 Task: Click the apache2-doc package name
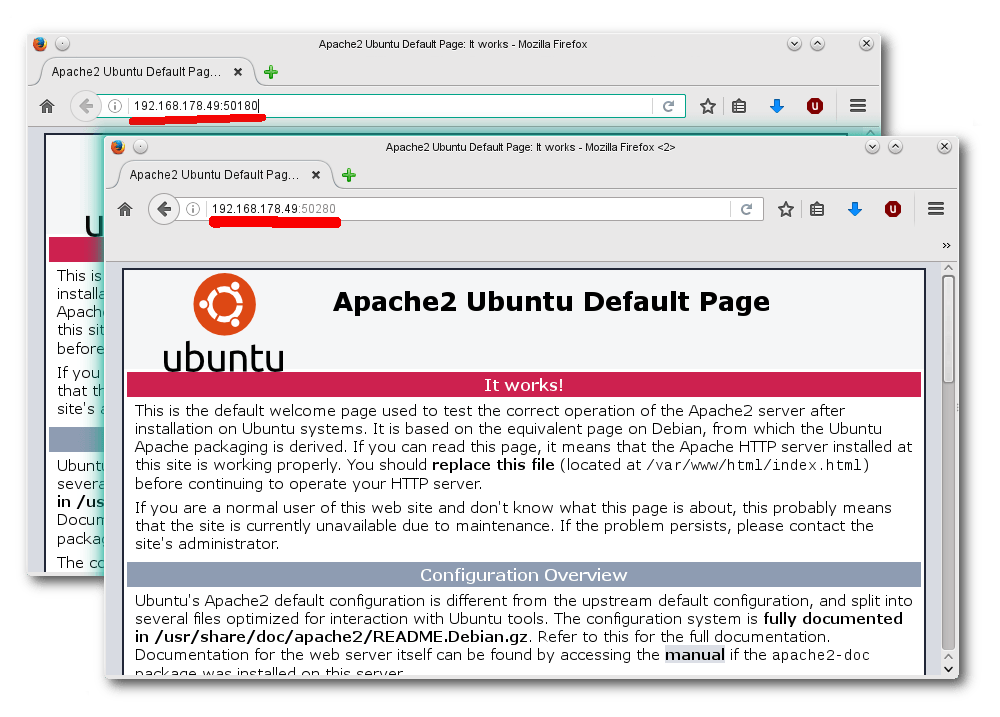click(x=821, y=655)
